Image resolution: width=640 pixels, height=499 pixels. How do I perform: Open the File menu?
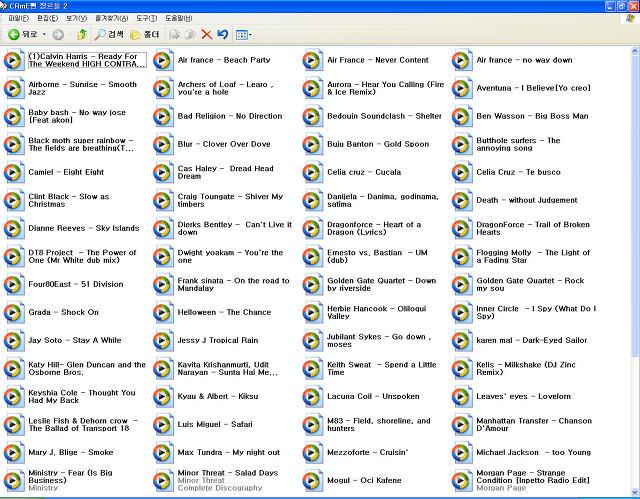tap(19, 18)
